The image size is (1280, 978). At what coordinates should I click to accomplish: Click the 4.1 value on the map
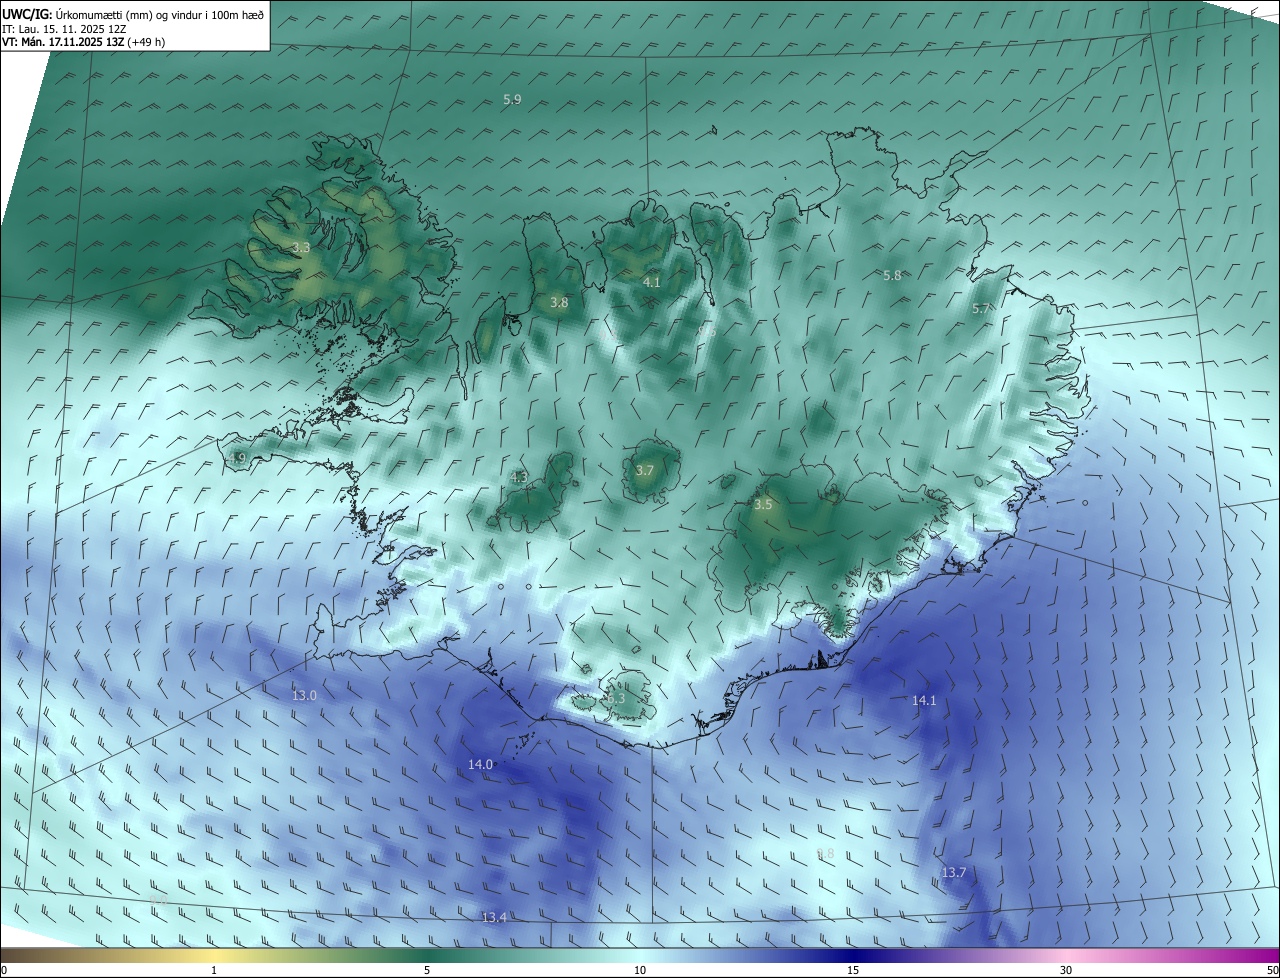pyautogui.click(x=652, y=283)
